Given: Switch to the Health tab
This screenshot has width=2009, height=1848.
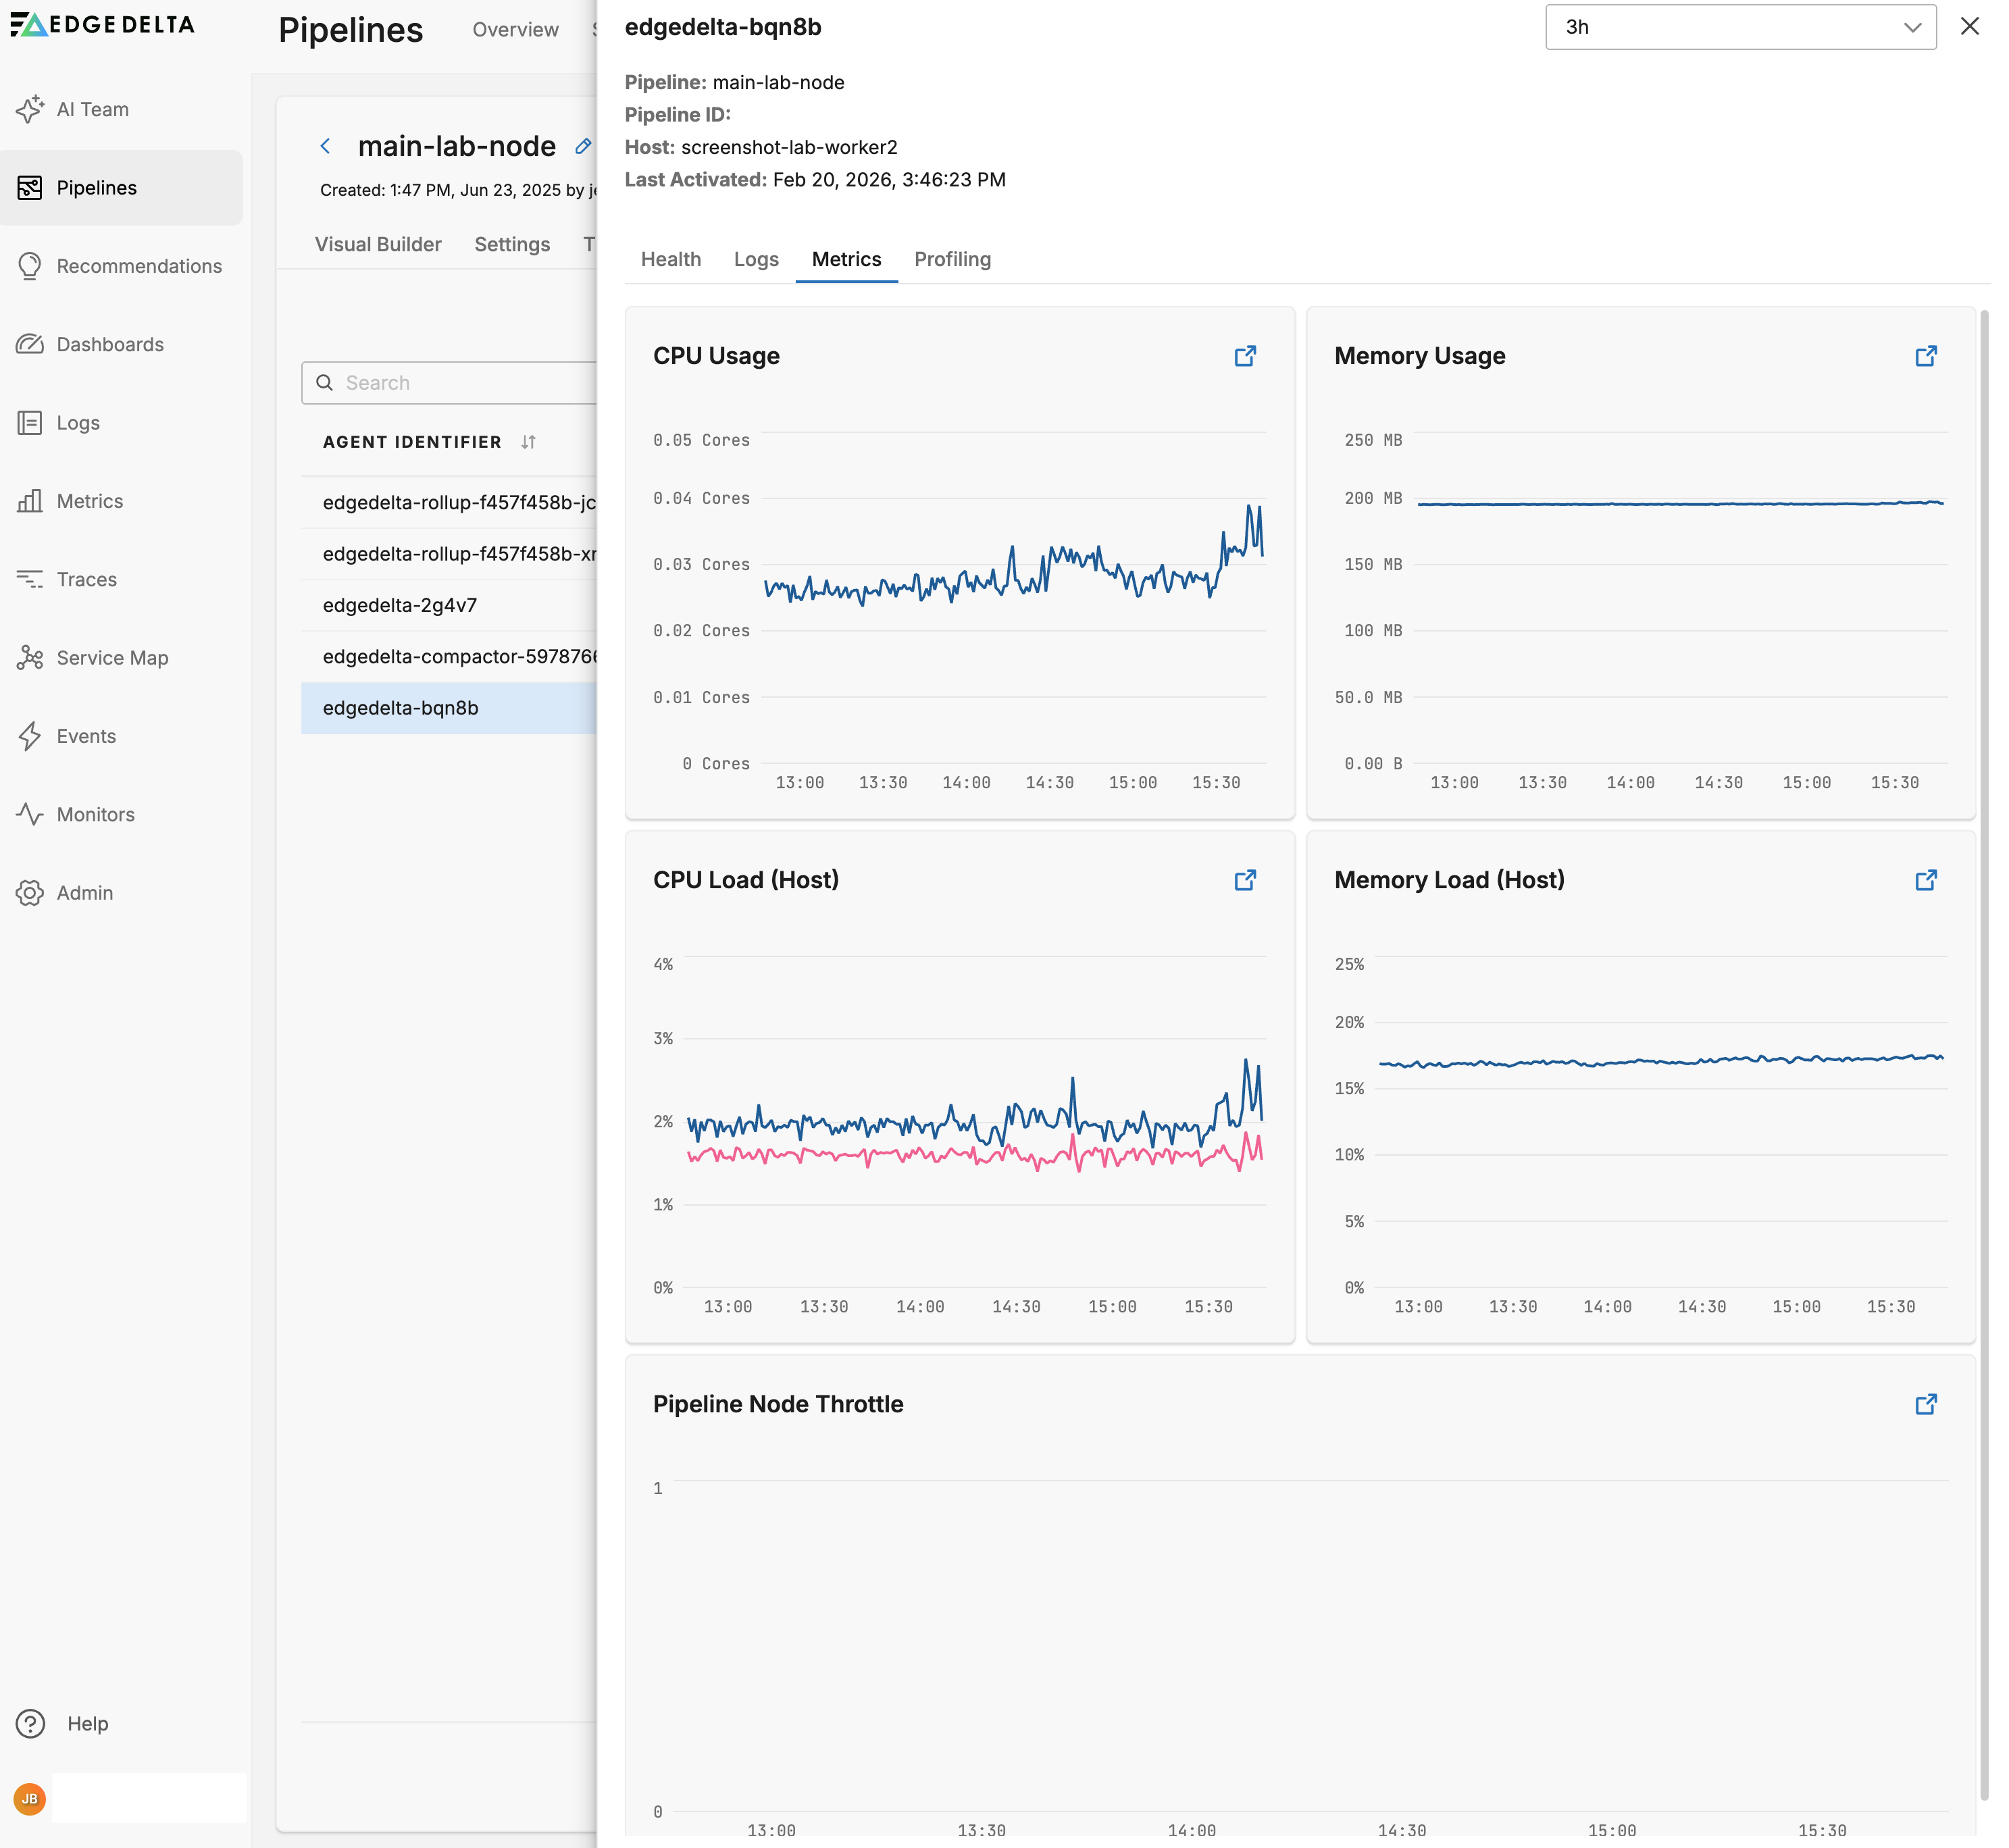Looking at the screenshot, I should click(670, 259).
